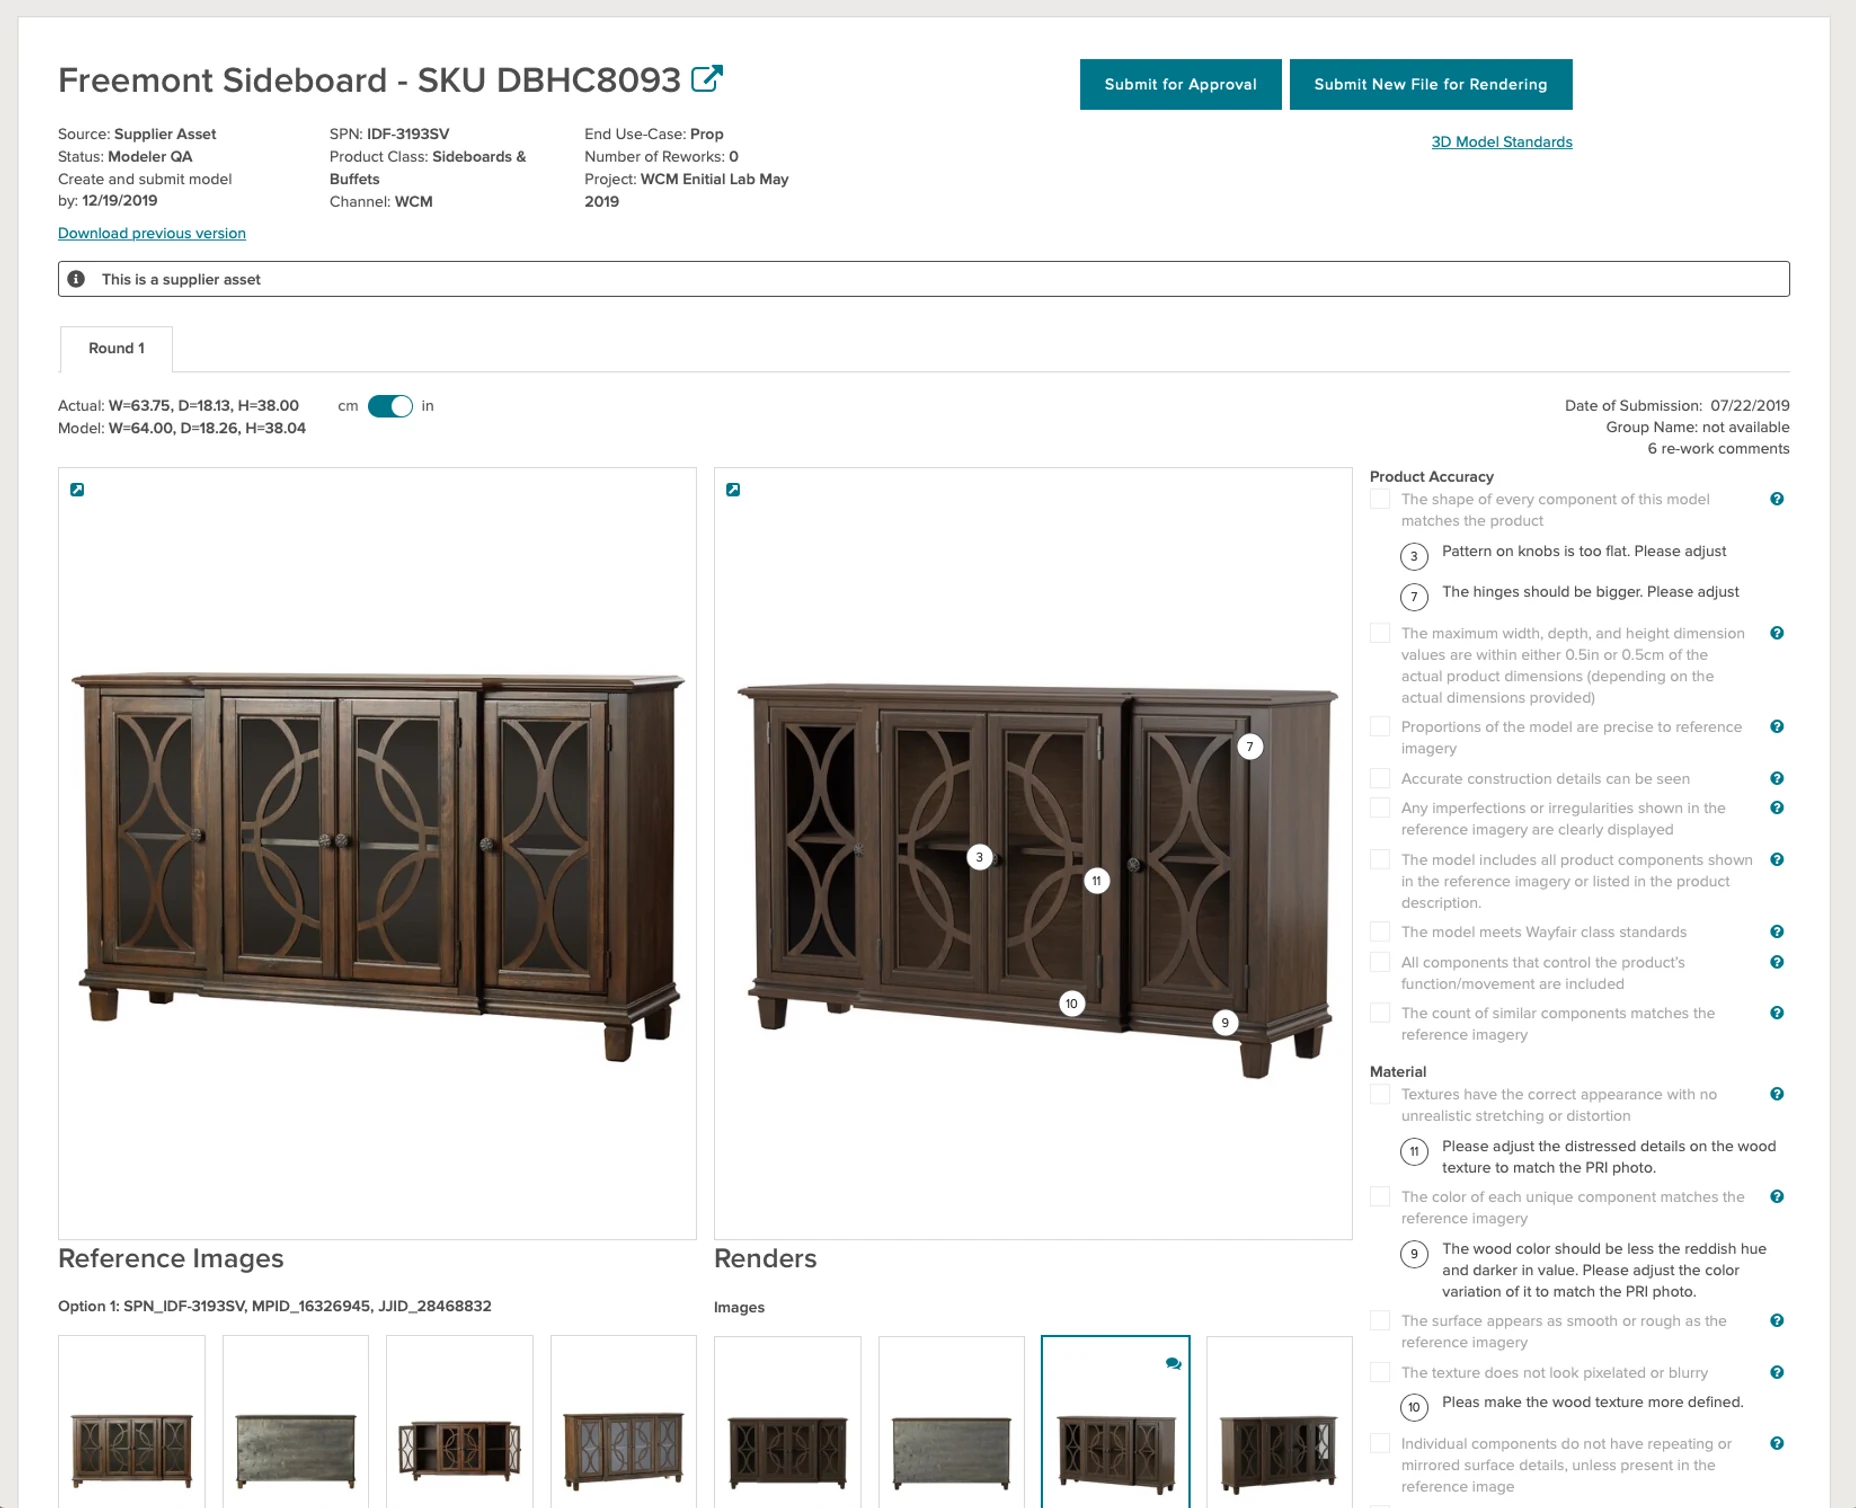Check Accurate construction details can be seen
This screenshot has width=1856, height=1508.
click(x=1380, y=778)
